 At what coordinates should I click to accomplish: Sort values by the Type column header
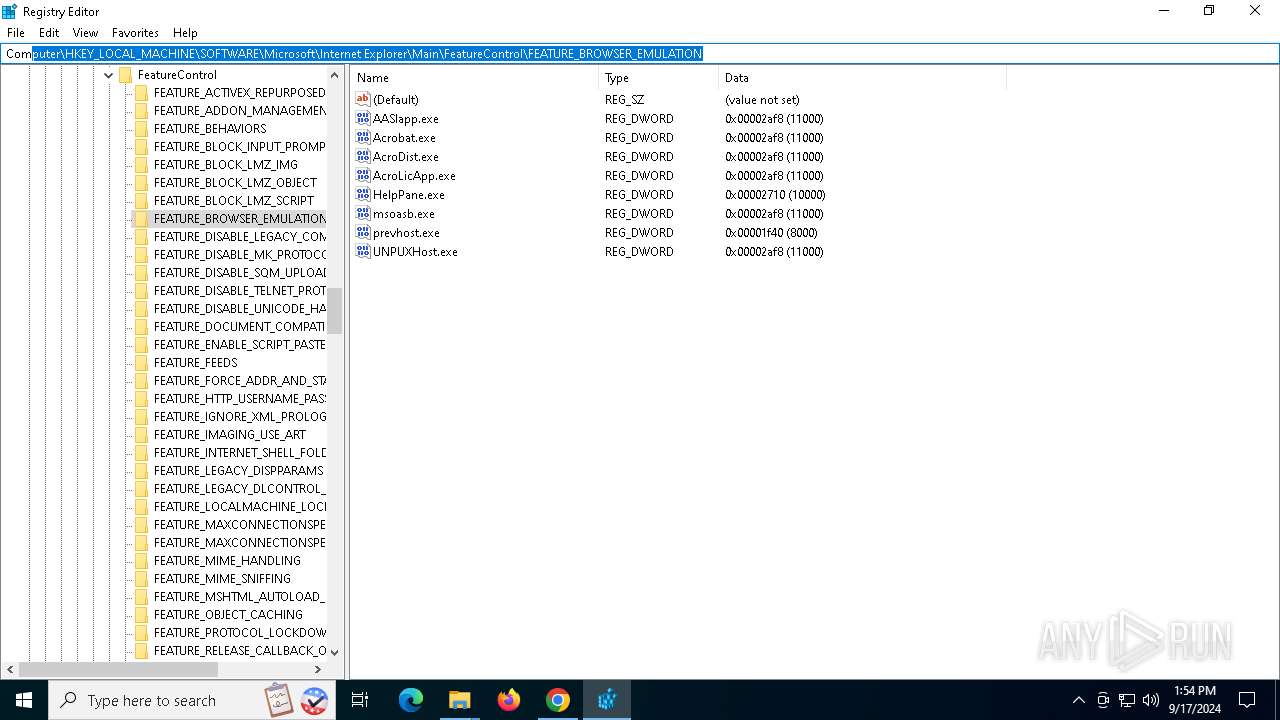pos(659,78)
